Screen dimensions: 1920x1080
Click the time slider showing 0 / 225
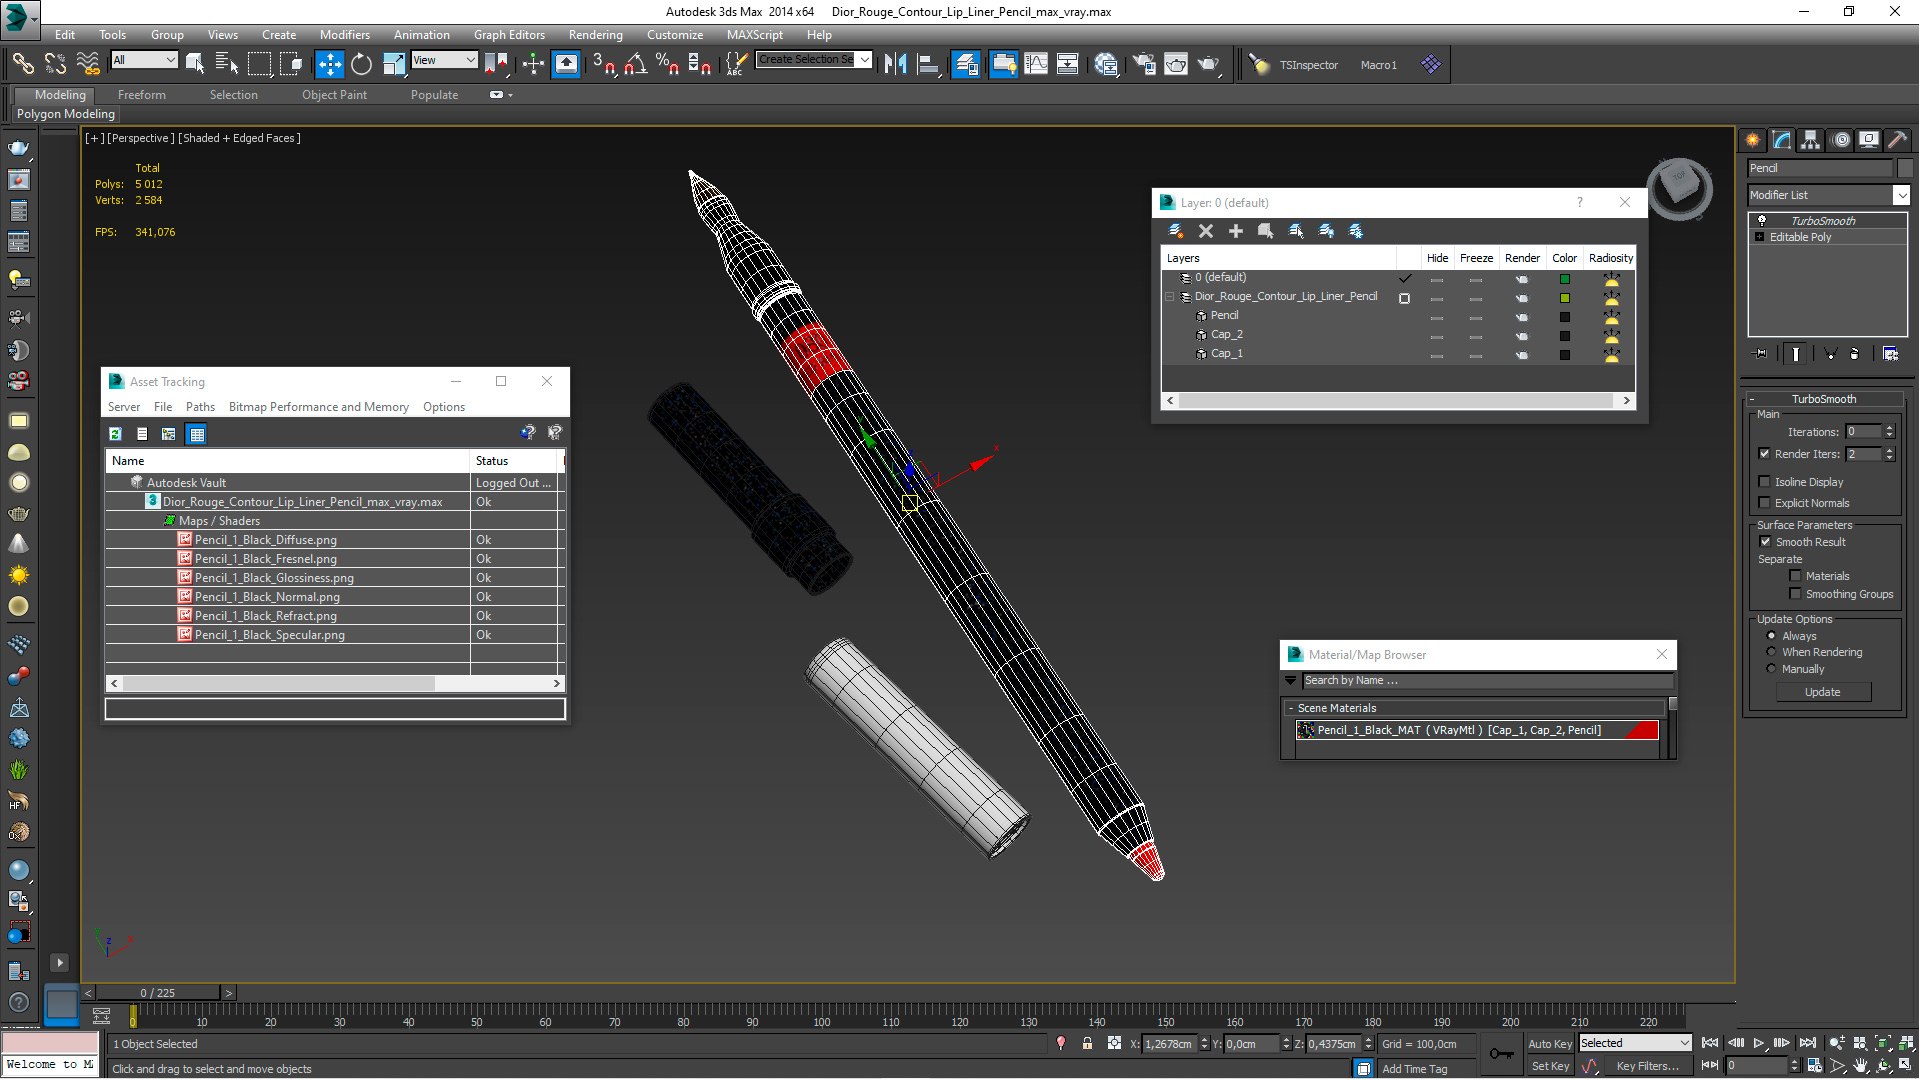pyautogui.click(x=158, y=993)
